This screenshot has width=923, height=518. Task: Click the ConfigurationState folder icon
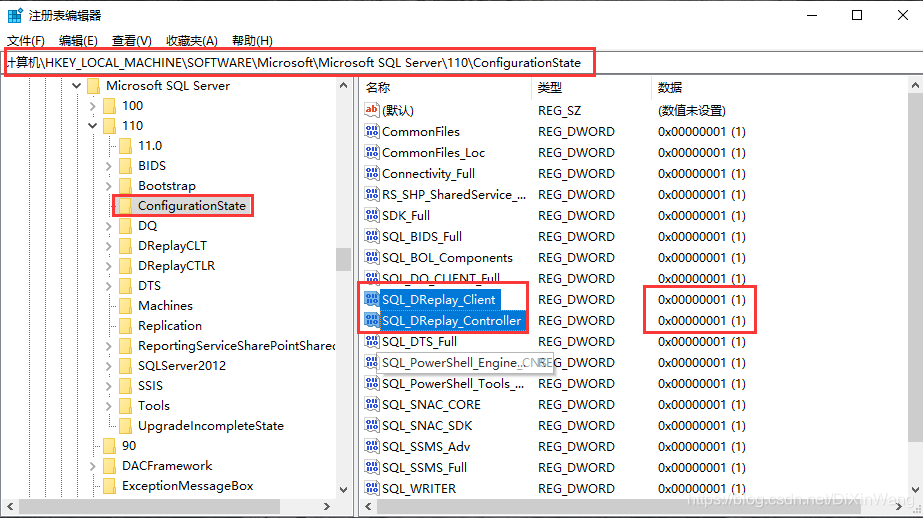coord(125,205)
